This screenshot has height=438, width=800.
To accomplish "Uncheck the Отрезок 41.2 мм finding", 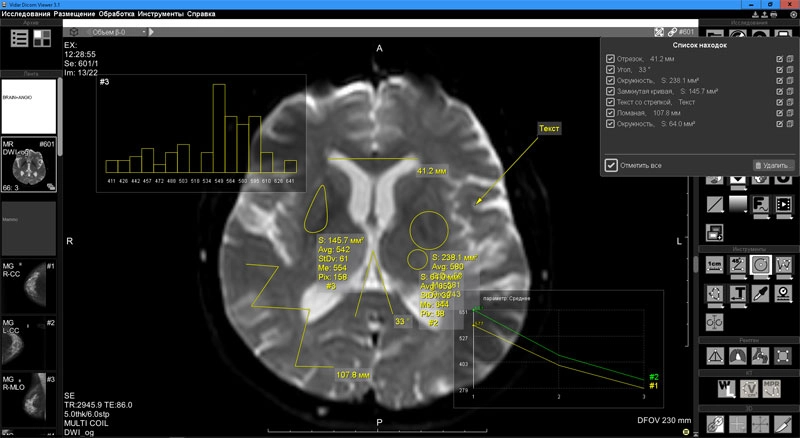I will pos(610,59).
